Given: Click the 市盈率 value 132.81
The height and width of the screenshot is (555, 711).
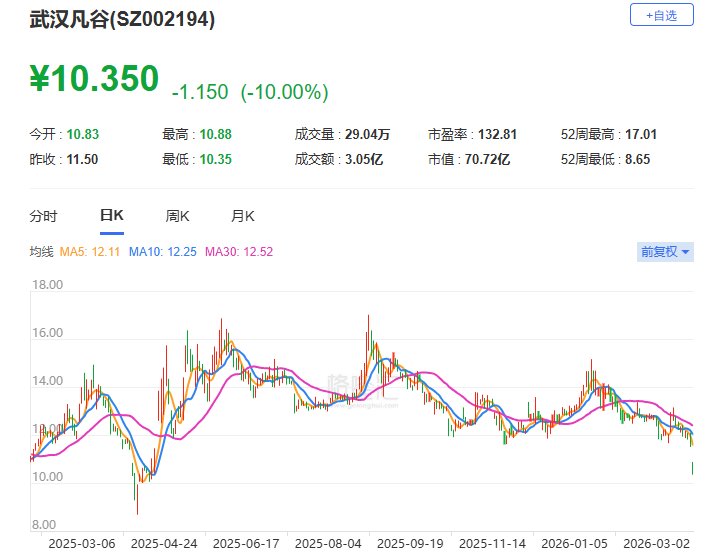Looking at the screenshot, I should [x=497, y=134].
